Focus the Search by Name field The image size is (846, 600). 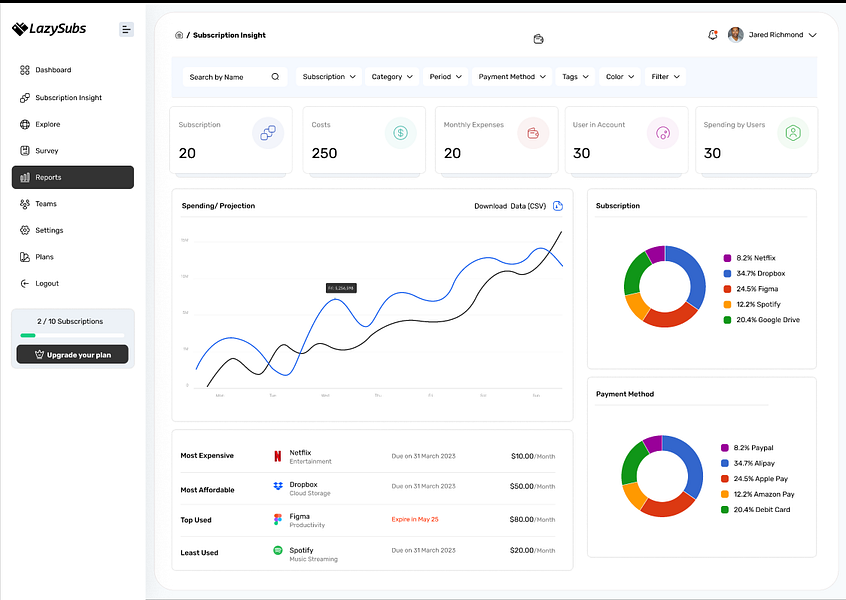(x=235, y=77)
